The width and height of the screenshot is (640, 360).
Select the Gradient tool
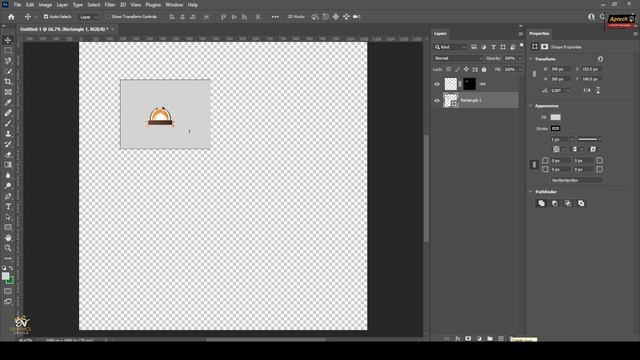click(x=8, y=165)
